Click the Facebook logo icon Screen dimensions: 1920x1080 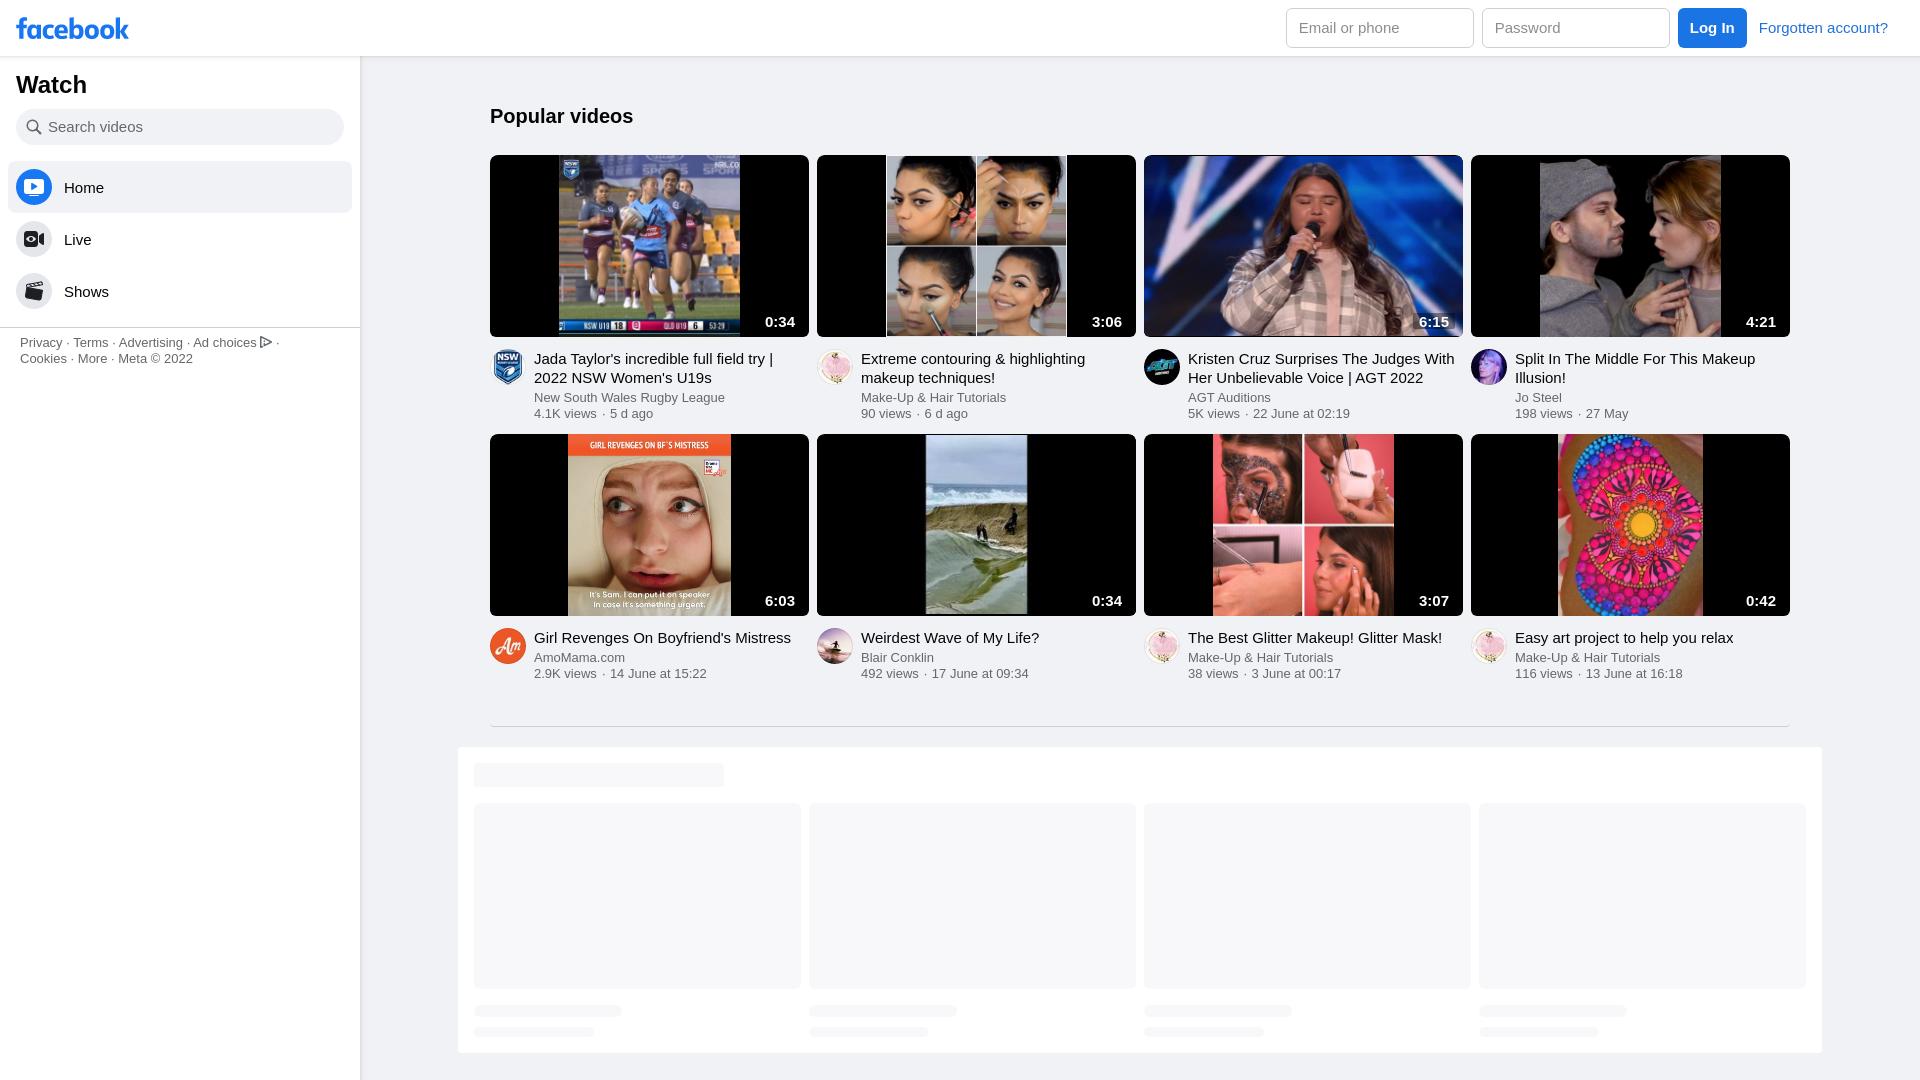(x=73, y=28)
